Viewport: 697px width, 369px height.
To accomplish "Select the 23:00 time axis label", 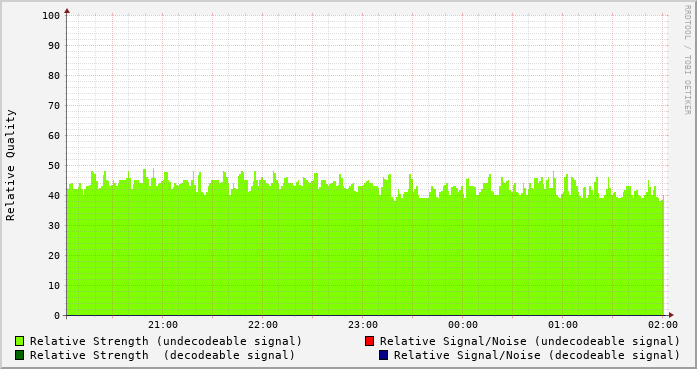I will tap(363, 325).
